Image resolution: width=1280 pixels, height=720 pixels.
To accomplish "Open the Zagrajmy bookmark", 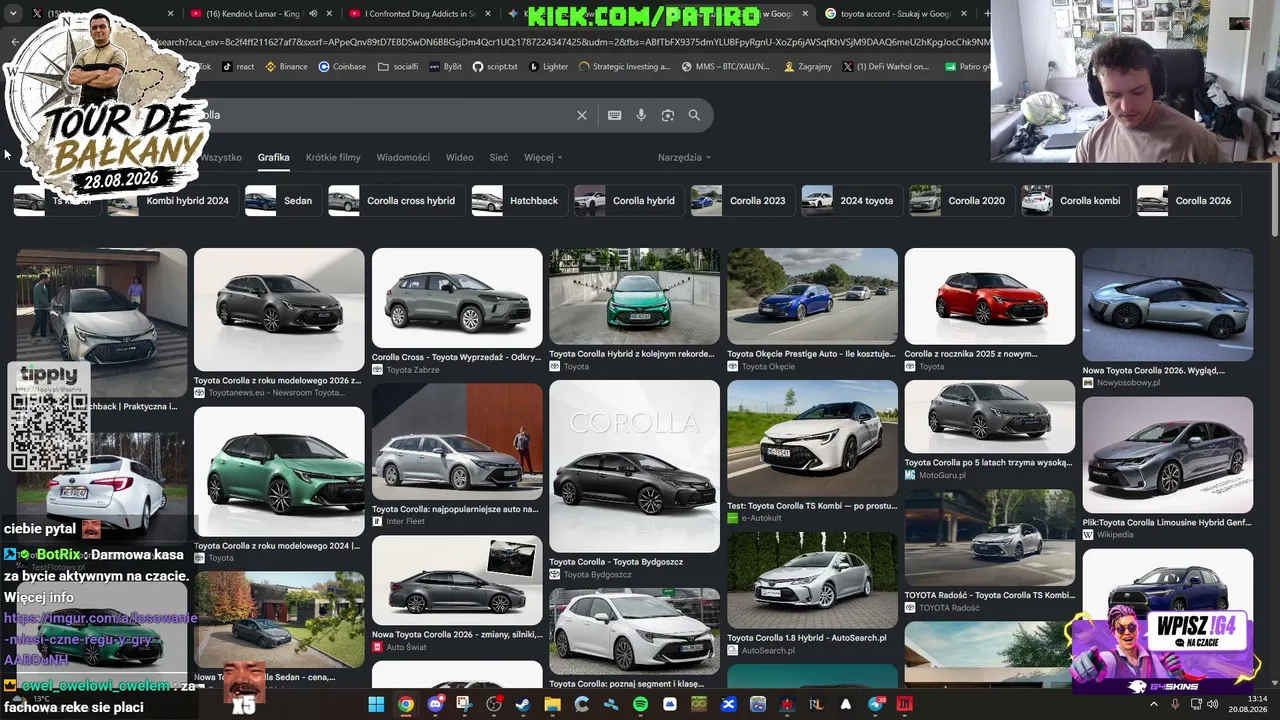I will [x=808, y=67].
